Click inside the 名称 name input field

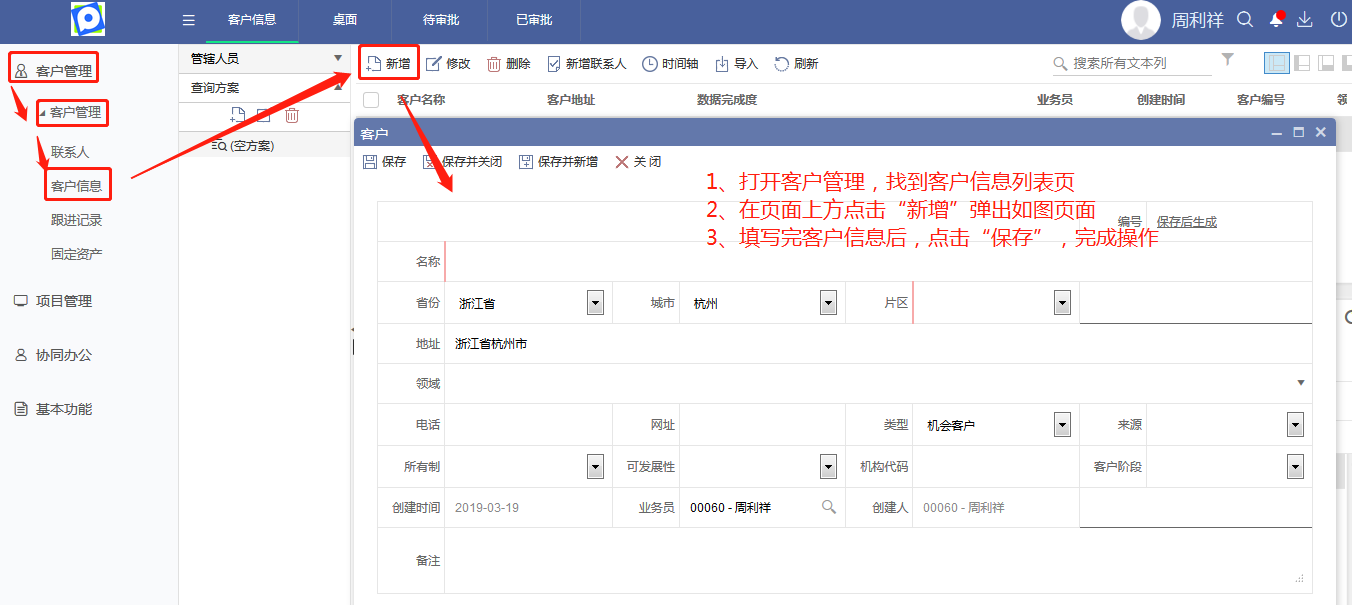pos(700,261)
